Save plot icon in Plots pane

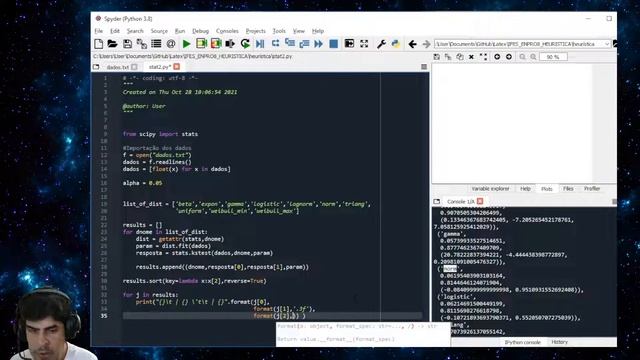[x=437, y=57]
